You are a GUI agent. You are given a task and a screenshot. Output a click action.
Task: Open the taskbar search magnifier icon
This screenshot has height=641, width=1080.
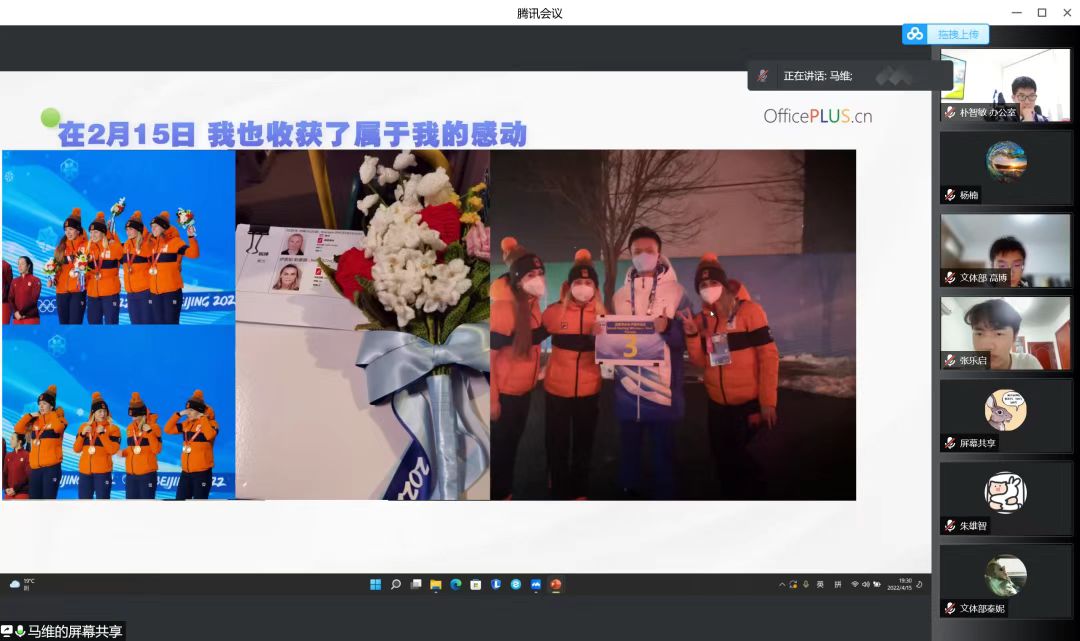tap(396, 585)
